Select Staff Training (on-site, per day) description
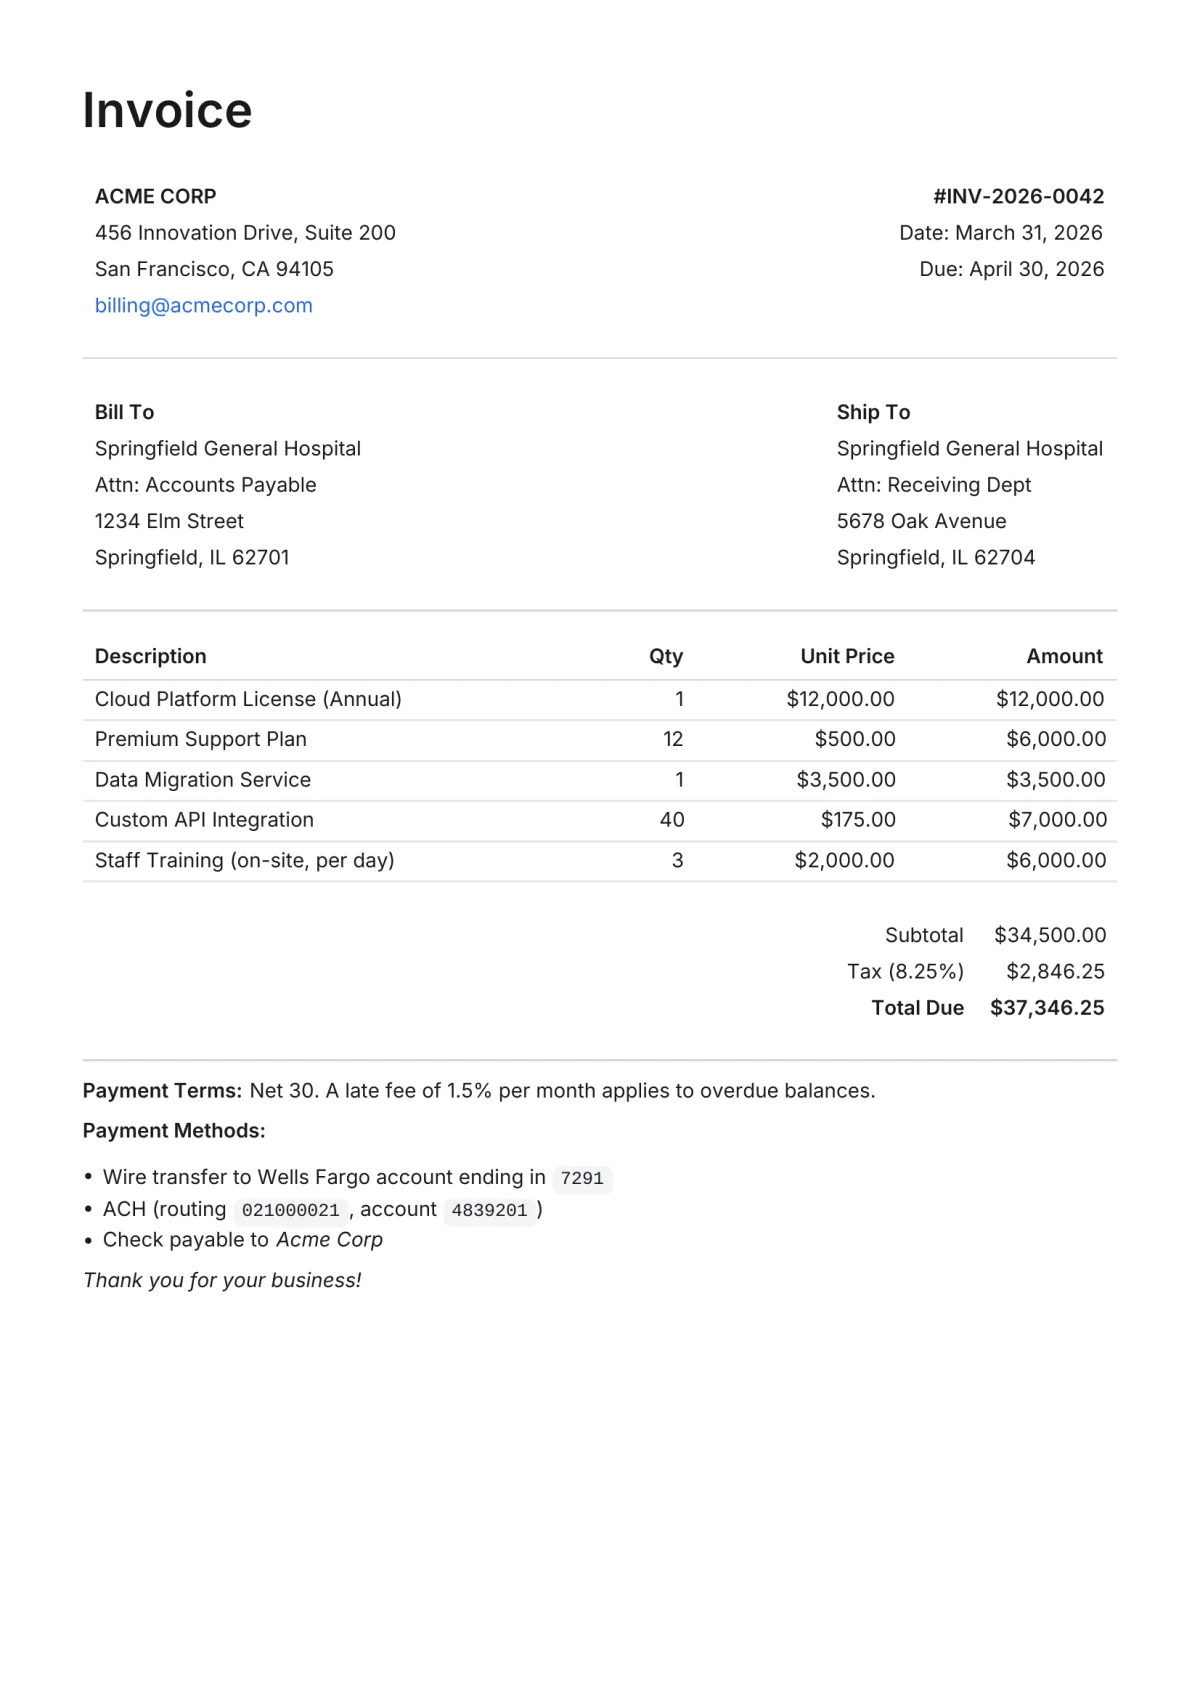The image size is (1200, 1699). 244,860
